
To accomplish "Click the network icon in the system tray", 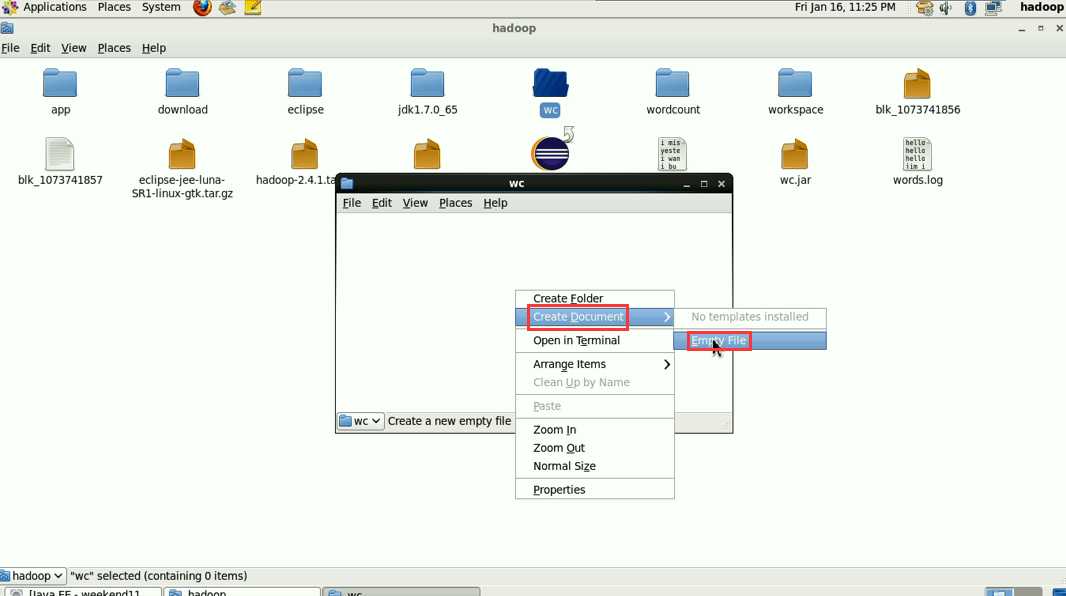I will click(x=993, y=7).
